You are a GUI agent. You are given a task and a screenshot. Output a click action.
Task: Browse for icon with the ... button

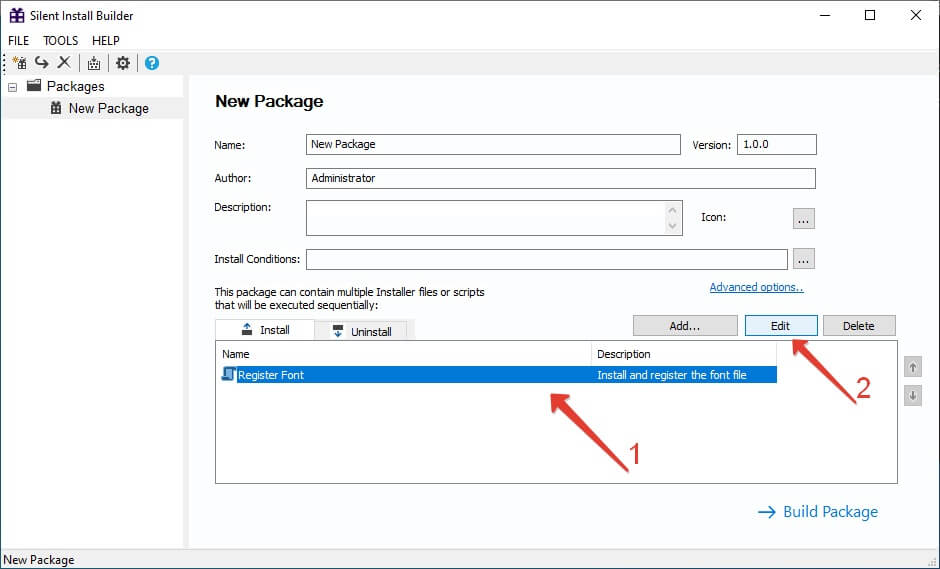point(803,219)
